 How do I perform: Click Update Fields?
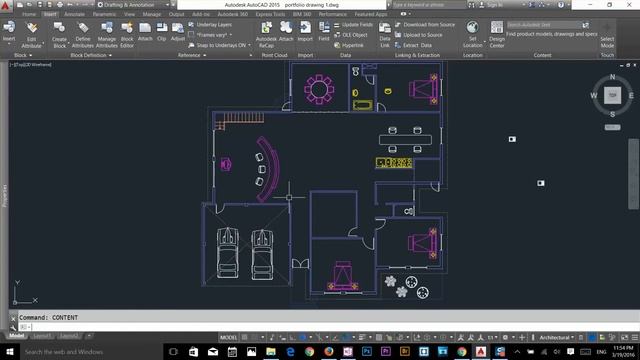353,24
